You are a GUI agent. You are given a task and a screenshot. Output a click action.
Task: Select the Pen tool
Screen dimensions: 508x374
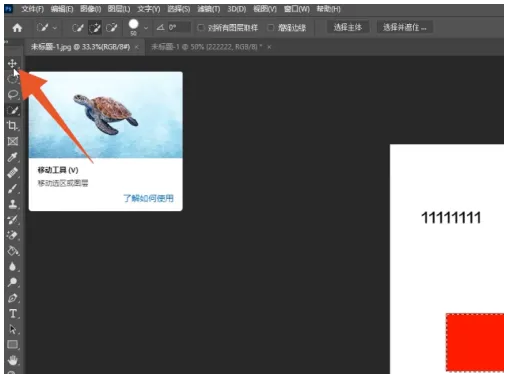(x=13, y=298)
